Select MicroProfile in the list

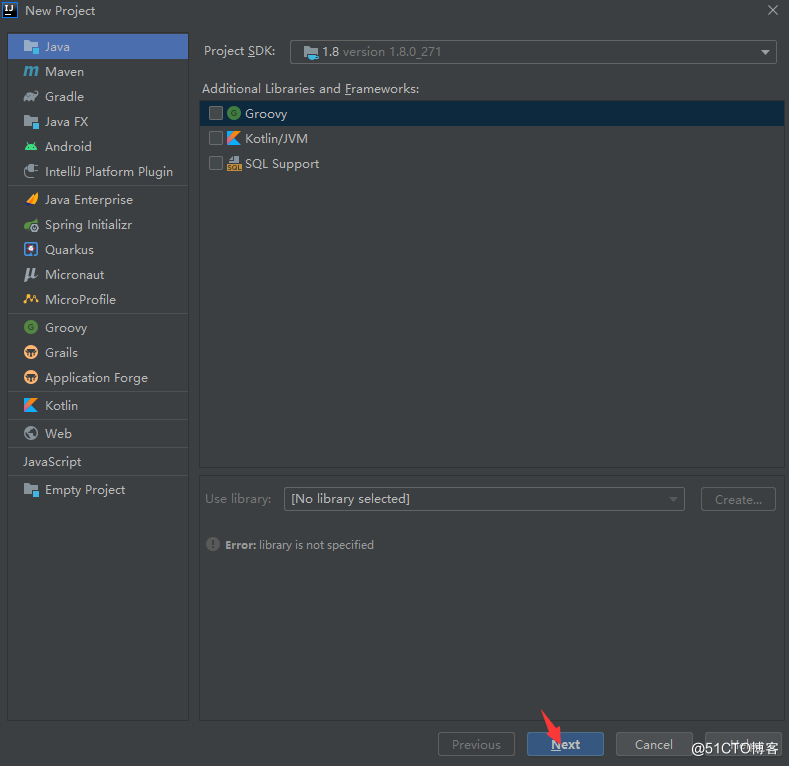98,299
